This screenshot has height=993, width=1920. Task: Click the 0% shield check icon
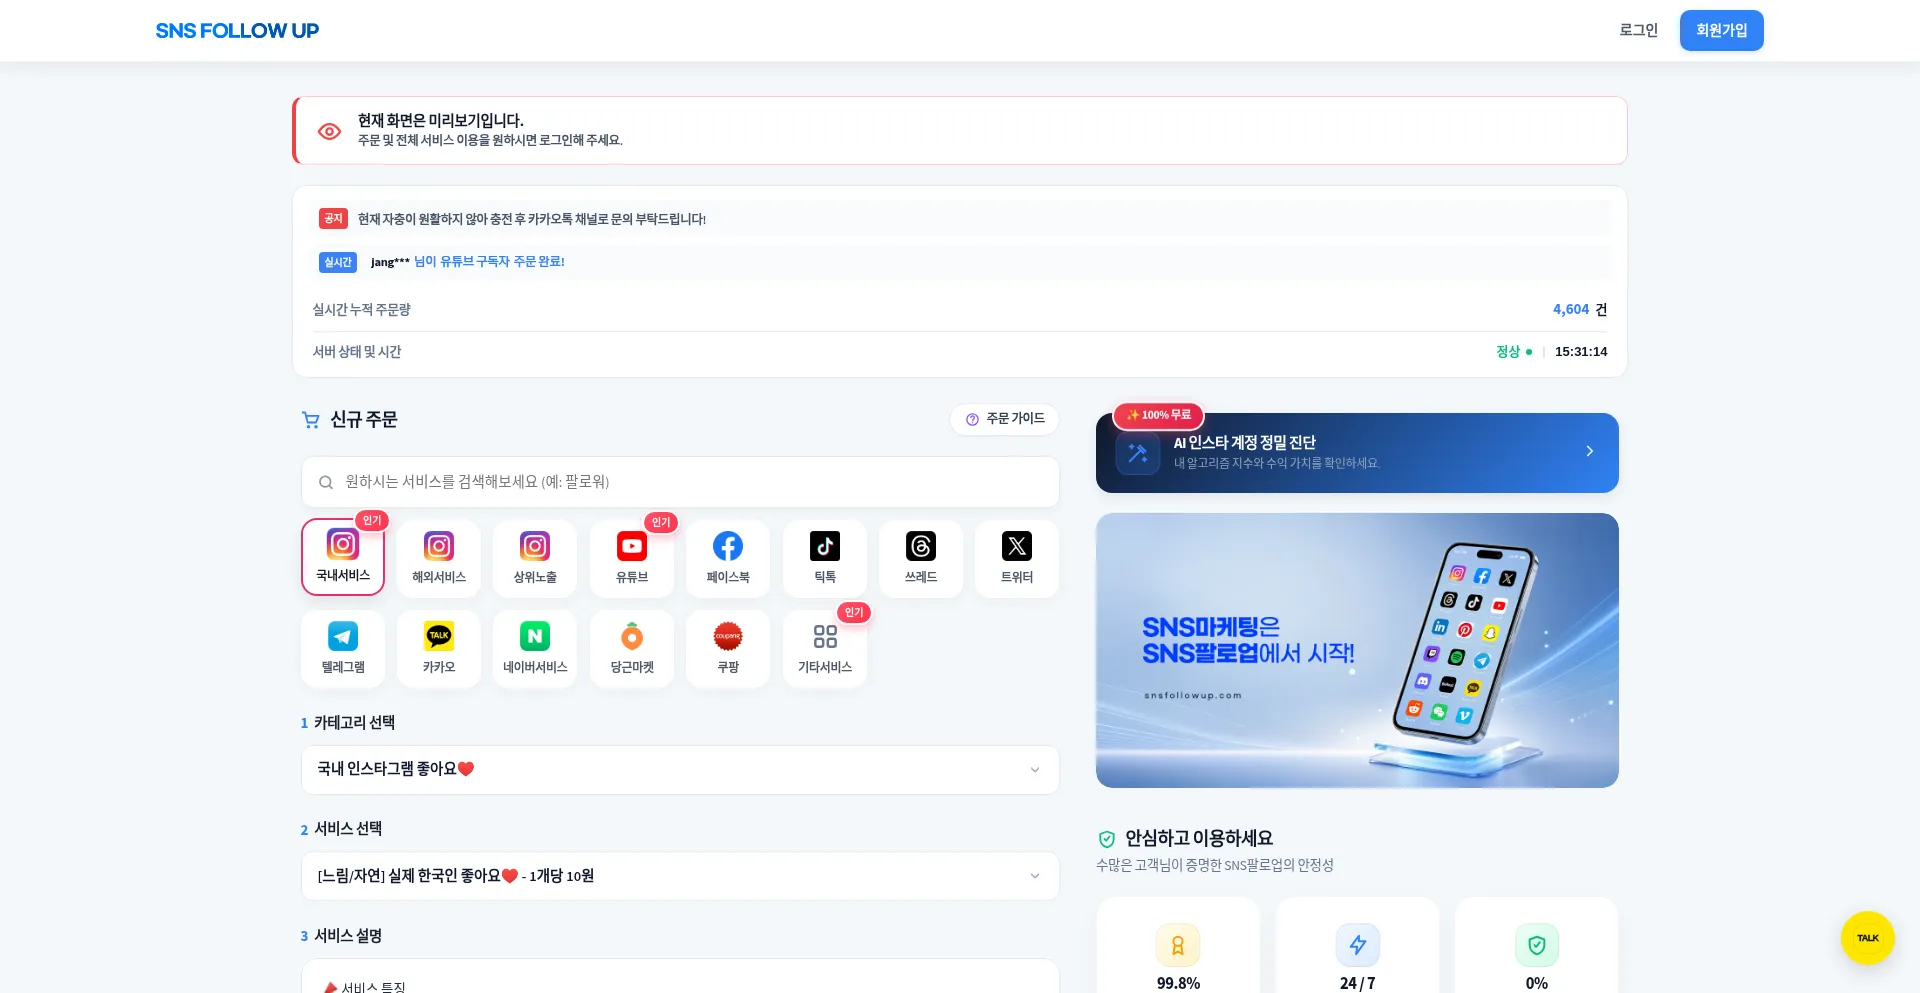pyautogui.click(x=1537, y=945)
